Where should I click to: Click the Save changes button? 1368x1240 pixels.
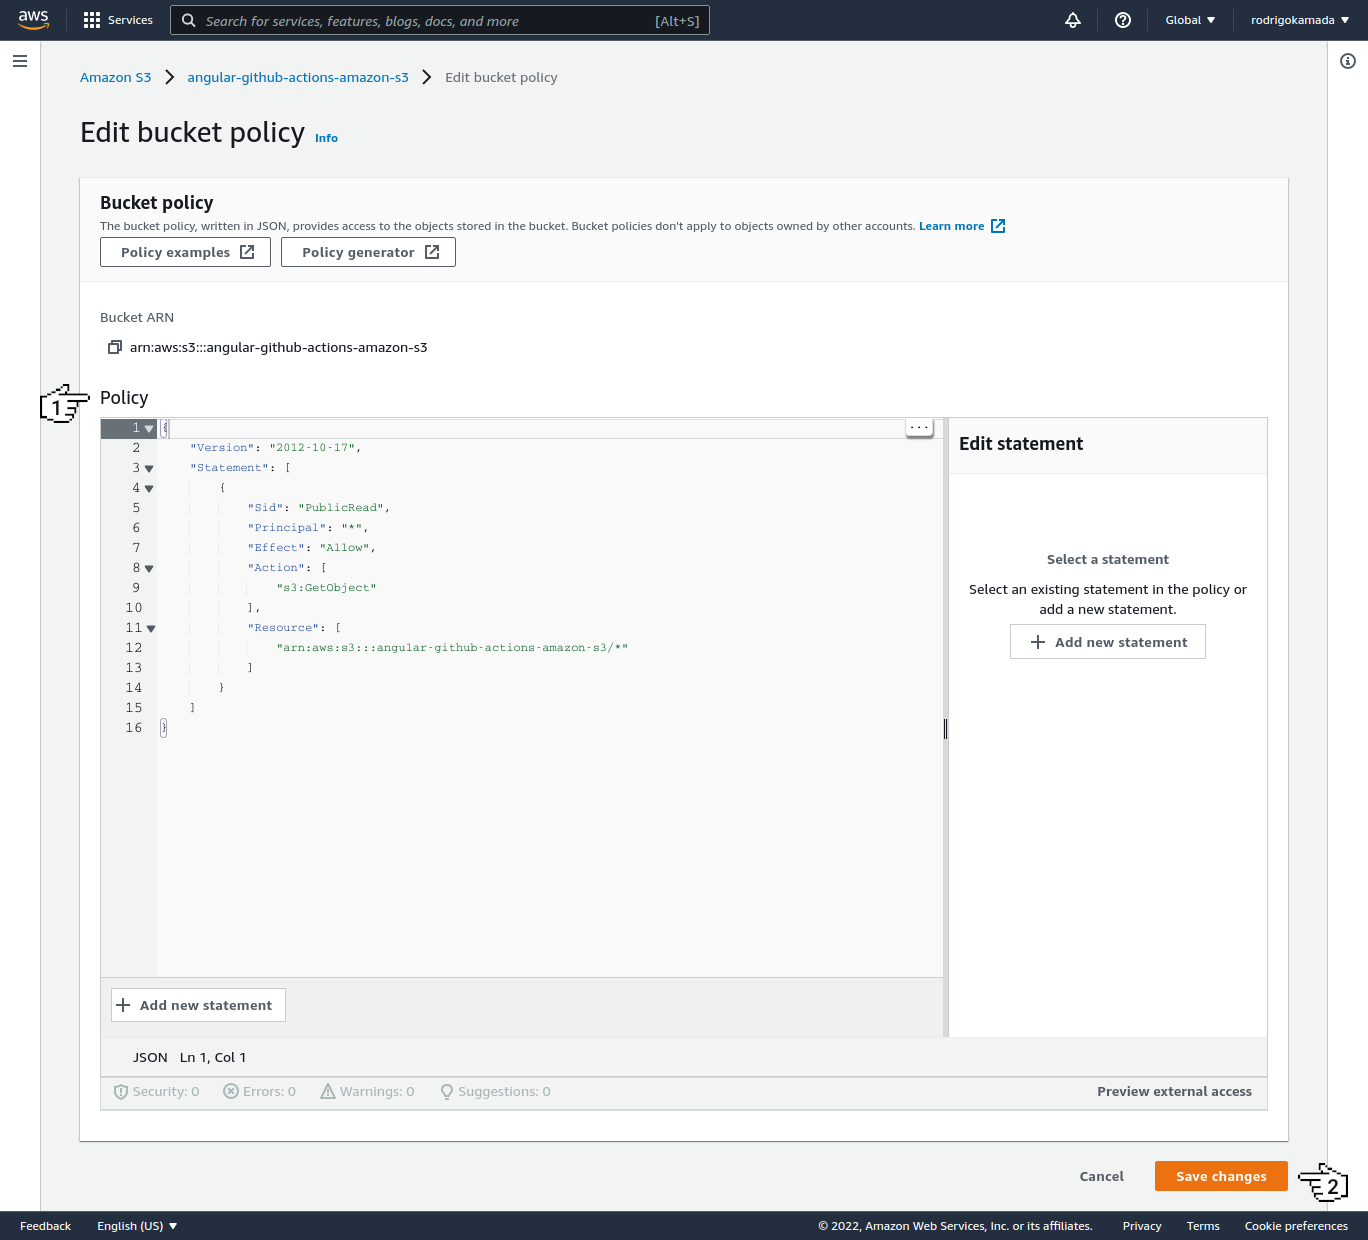pyautogui.click(x=1220, y=1176)
